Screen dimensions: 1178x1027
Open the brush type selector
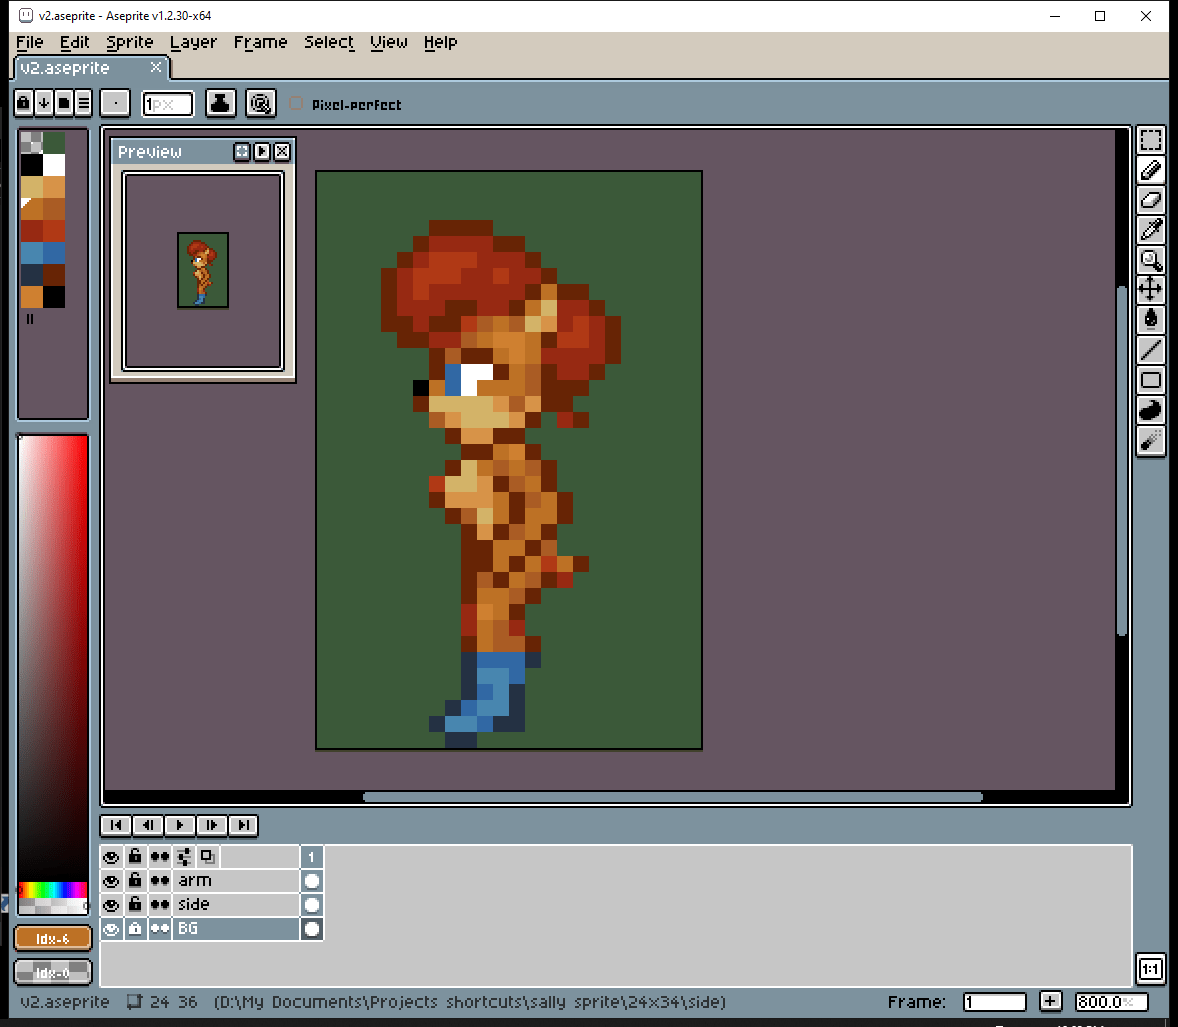tap(115, 103)
